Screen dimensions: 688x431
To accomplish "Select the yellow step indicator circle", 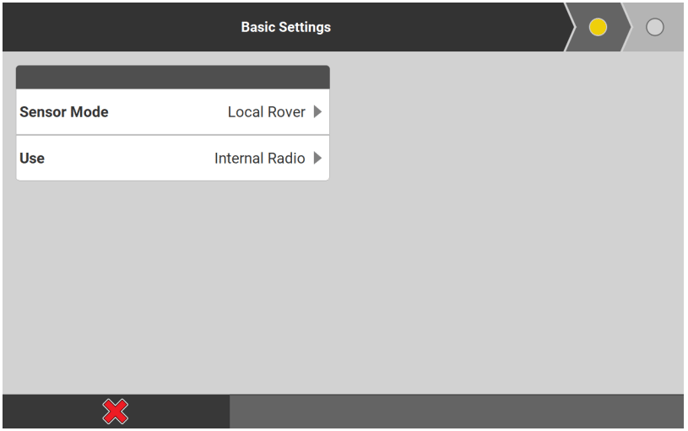I will pyautogui.click(x=598, y=27).
